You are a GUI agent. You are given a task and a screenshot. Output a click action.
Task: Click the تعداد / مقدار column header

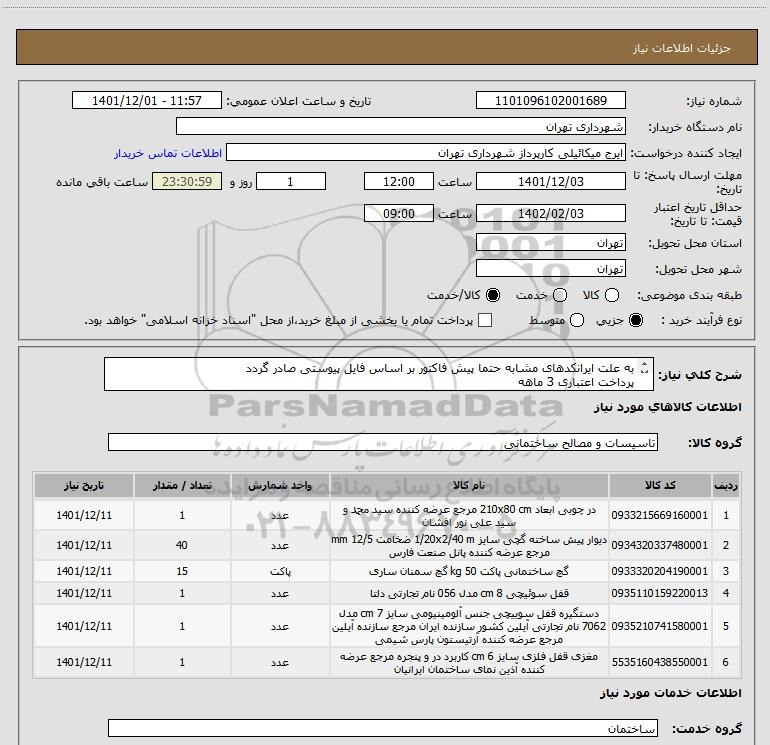tap(182, 485)
